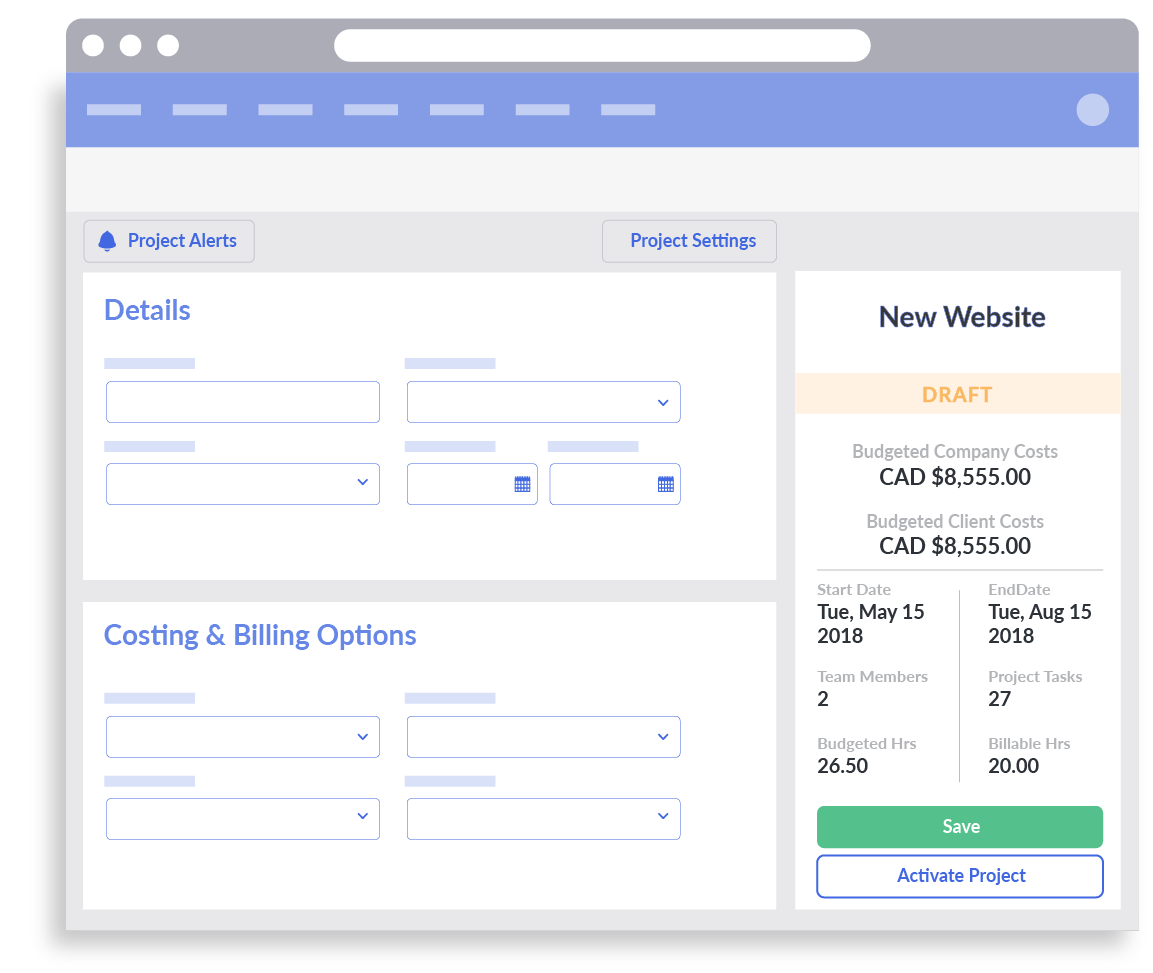The height and width of the screenshot is (973, 1153).
Task: Click the first text input in Details
Action: (x=243, y=402)
